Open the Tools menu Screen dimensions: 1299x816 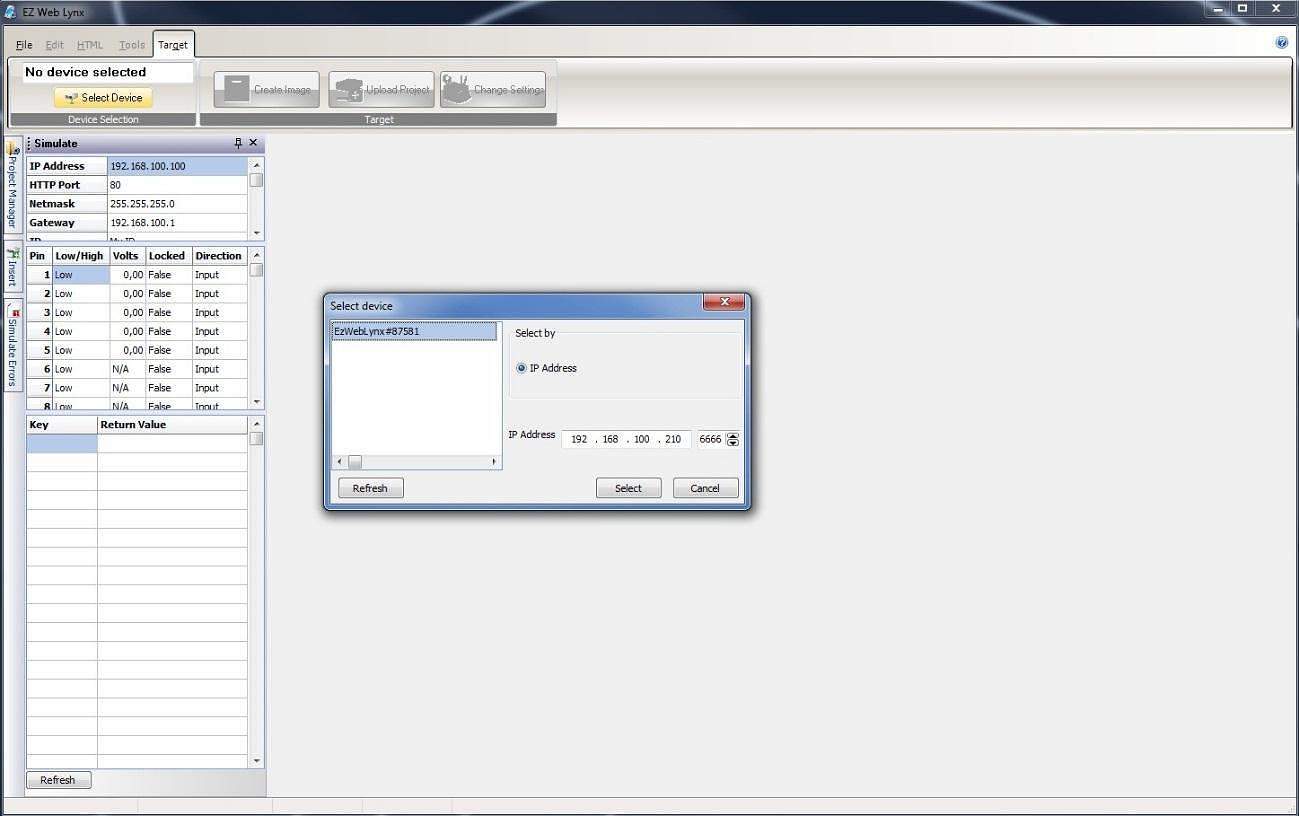coord(132,45)
